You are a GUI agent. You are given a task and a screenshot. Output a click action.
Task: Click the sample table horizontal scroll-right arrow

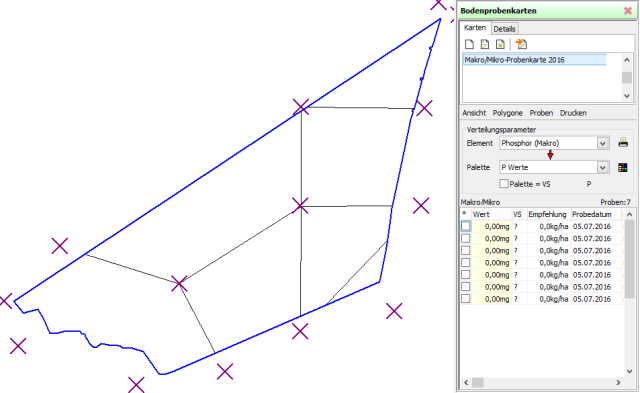click(x=619, y=382)
